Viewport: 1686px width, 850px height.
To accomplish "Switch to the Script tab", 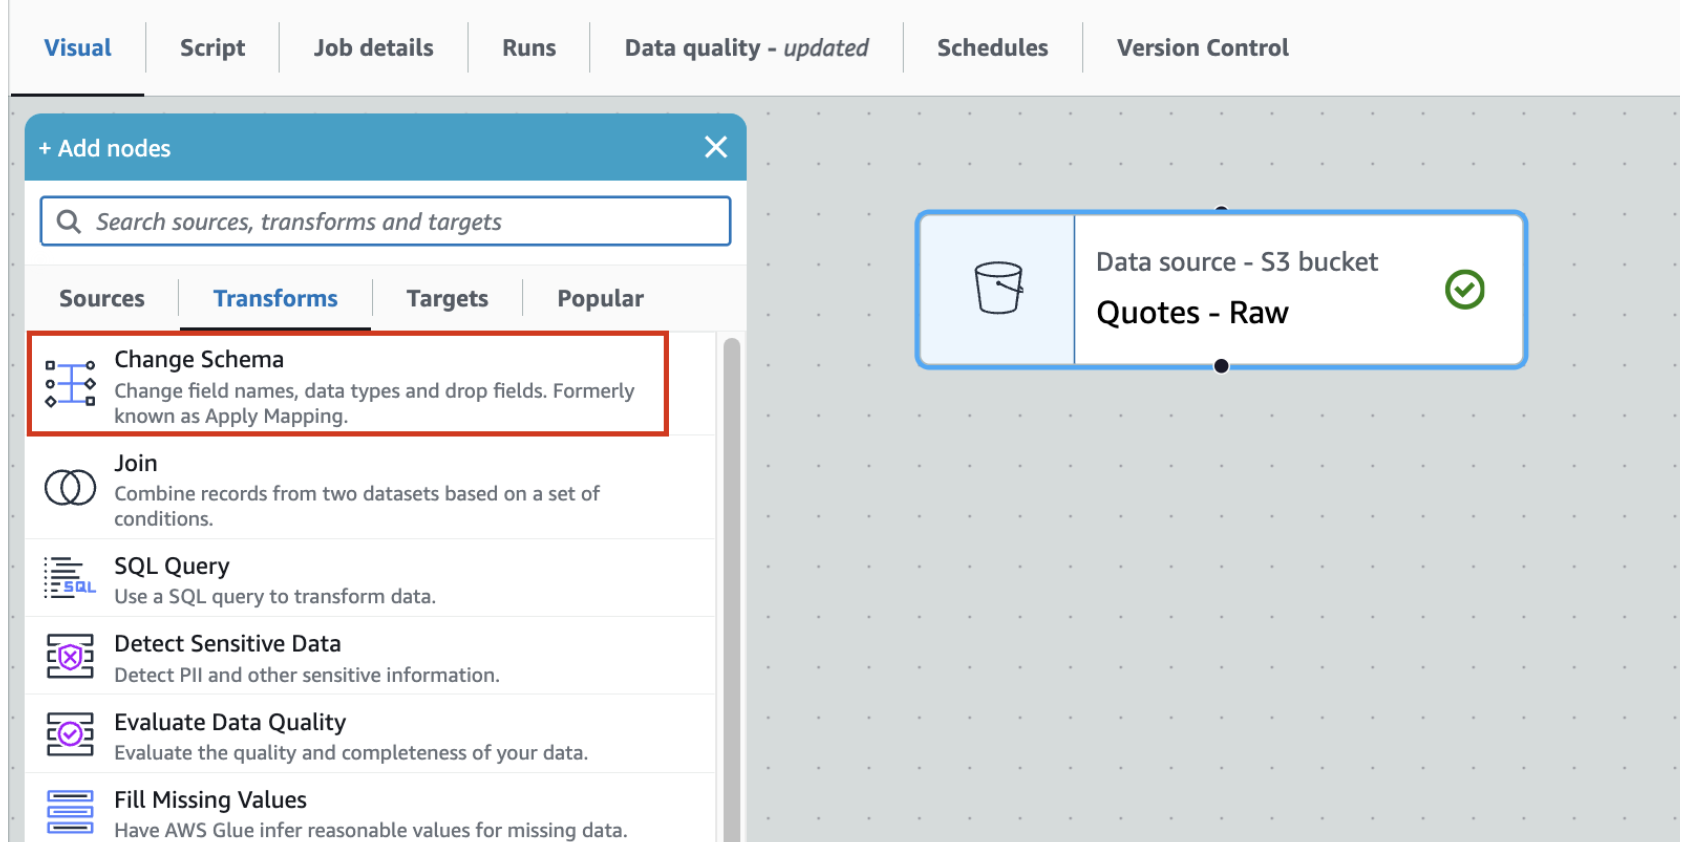I will click(212, 48).
